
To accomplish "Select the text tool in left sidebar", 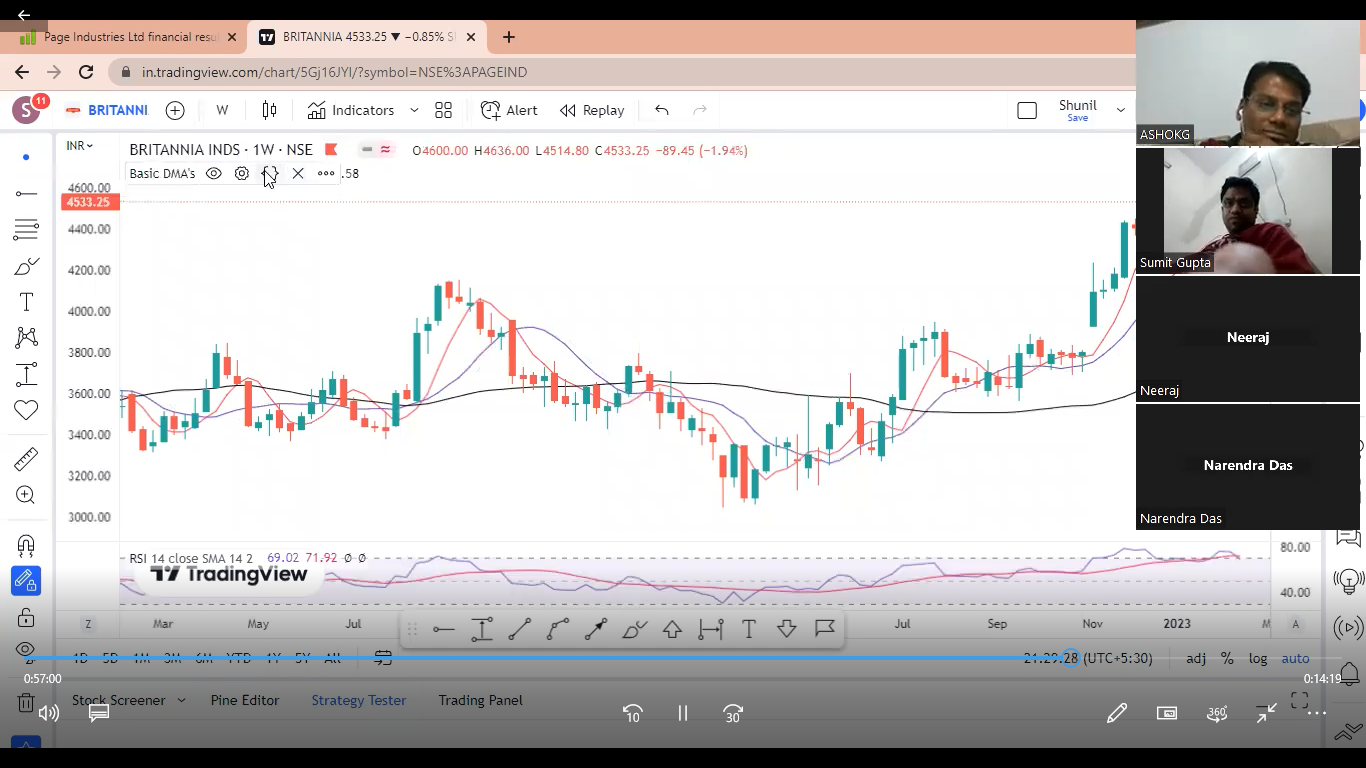I will tap(26, 302).
